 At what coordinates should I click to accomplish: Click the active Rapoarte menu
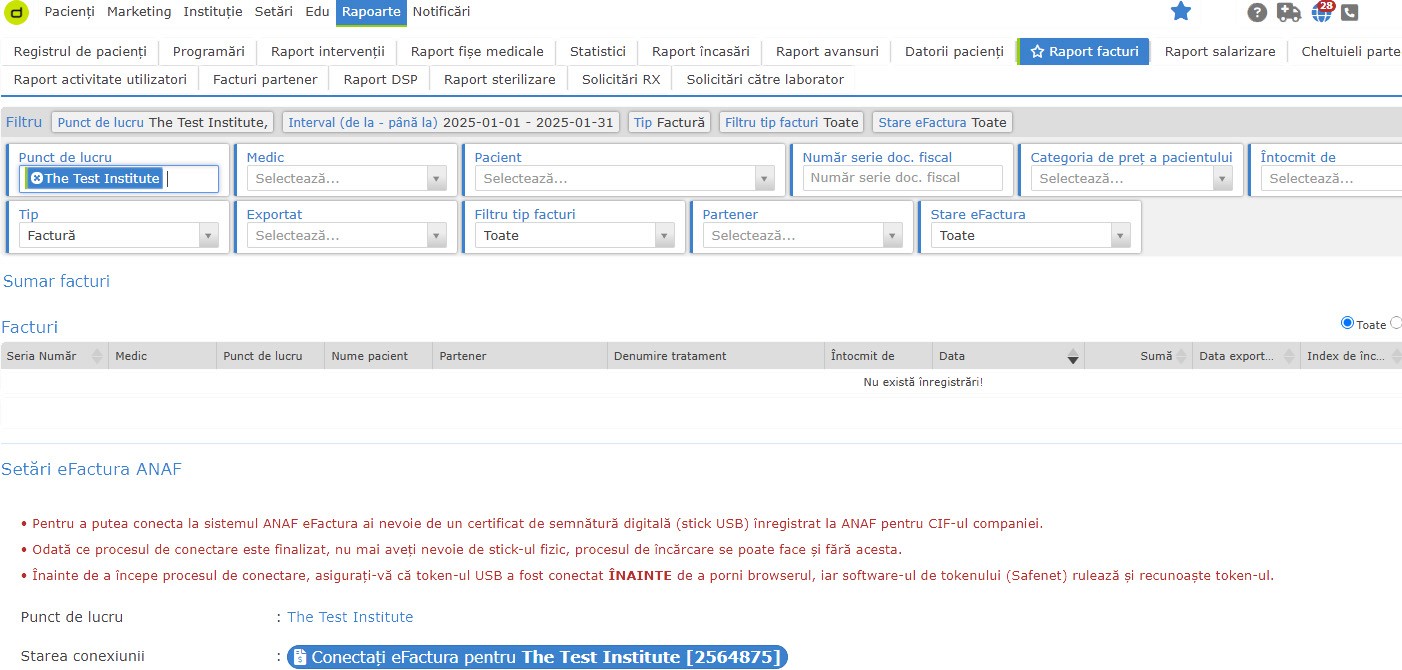coord(371,12)
